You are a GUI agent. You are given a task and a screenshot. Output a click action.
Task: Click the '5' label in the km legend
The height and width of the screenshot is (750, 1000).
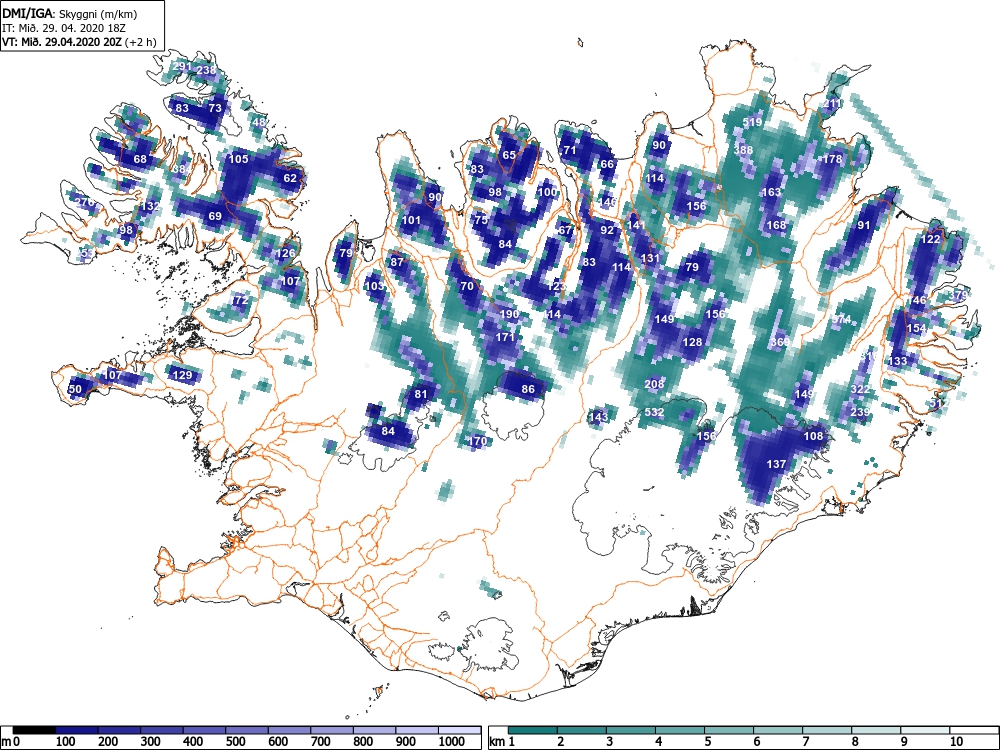707,742
